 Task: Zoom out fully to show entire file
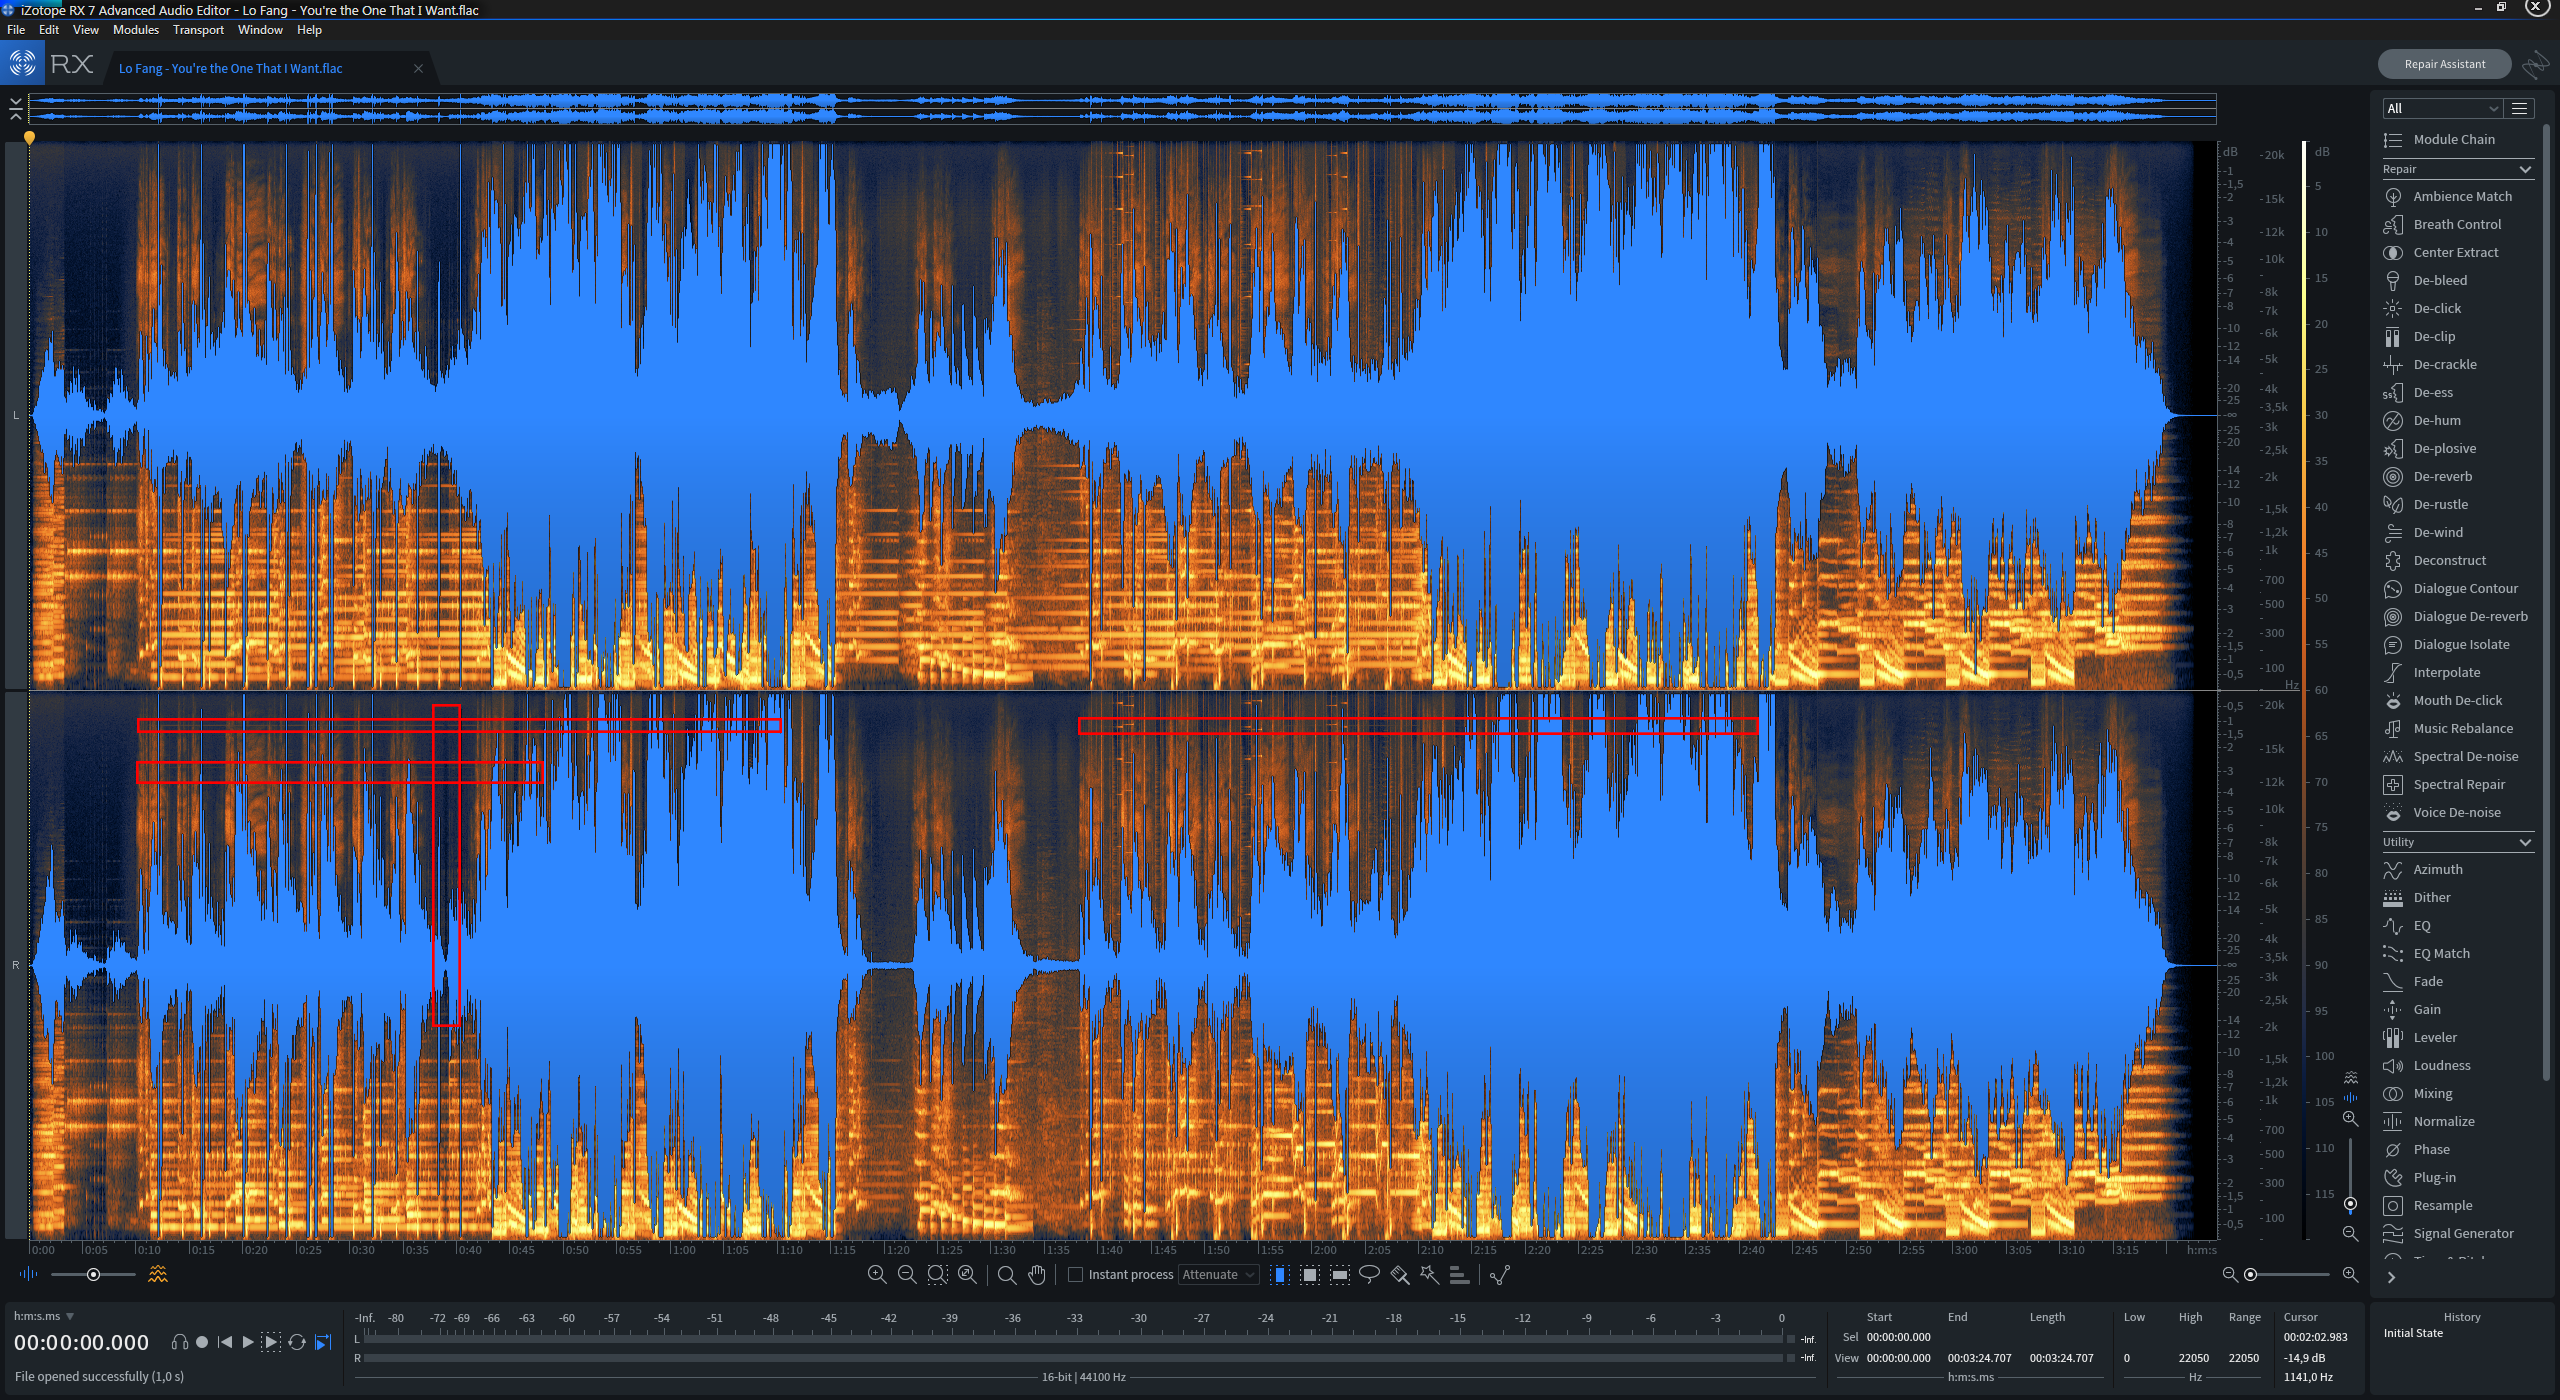[x=967, y=1275]
